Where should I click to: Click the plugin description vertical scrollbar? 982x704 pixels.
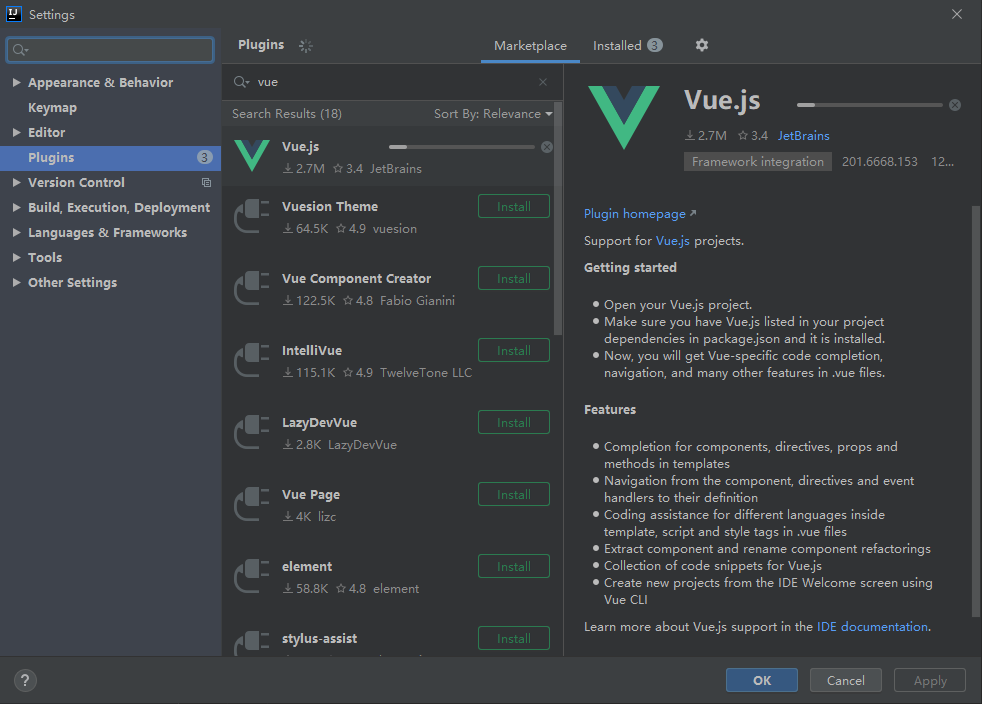click(976, 410)
